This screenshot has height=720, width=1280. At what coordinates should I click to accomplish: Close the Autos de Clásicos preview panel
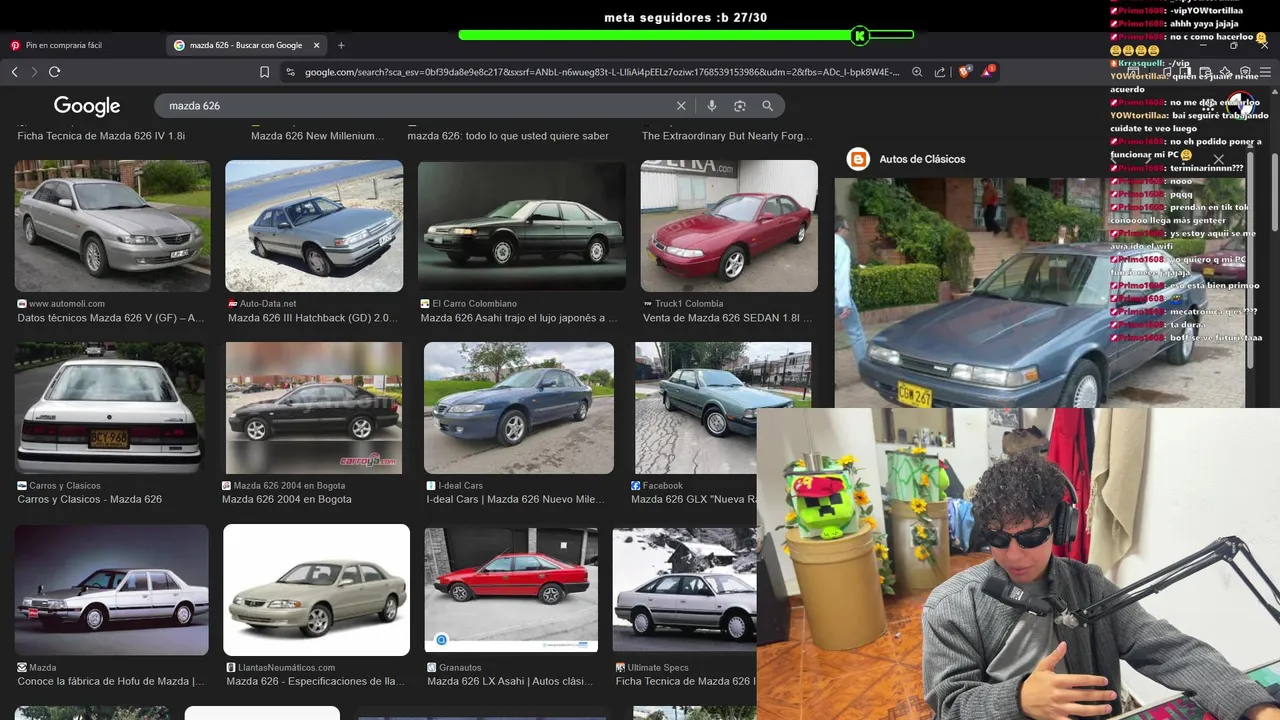pos(1218,159)
